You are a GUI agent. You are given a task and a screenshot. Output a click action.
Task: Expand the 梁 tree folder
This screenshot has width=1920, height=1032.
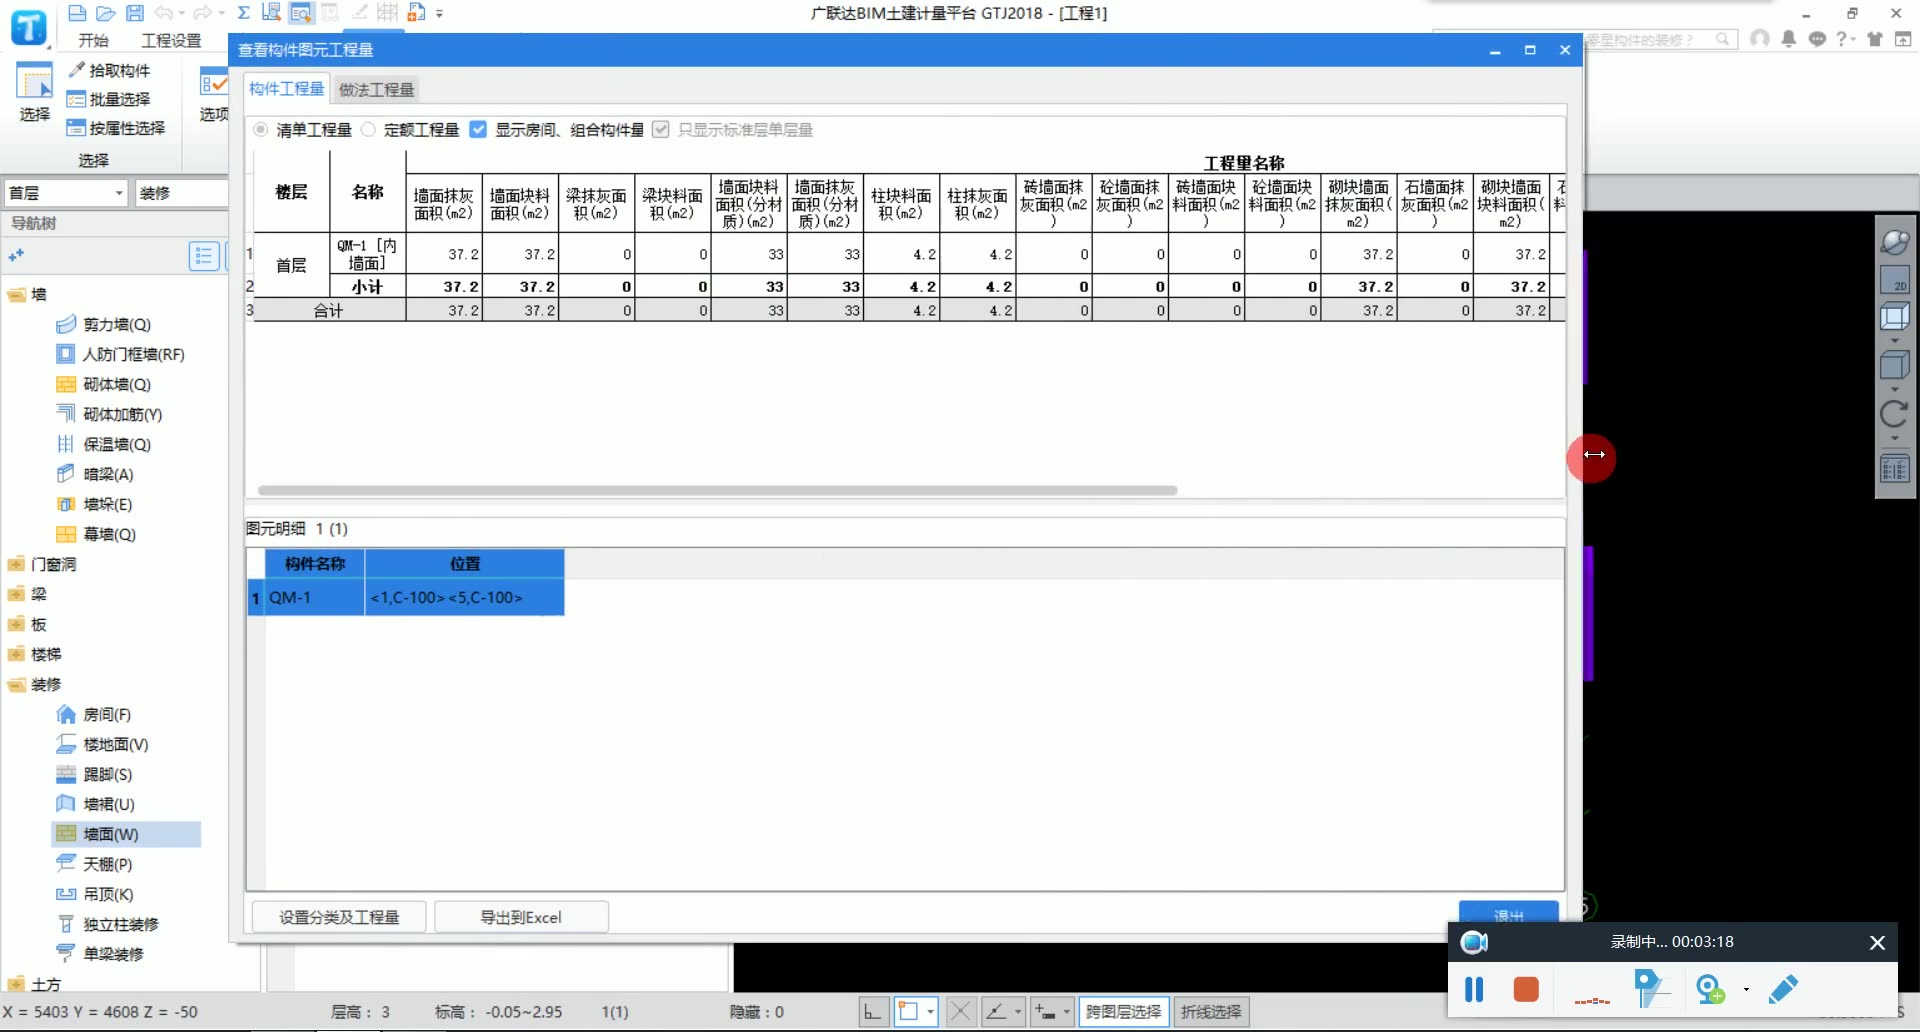tap(17, 595)
